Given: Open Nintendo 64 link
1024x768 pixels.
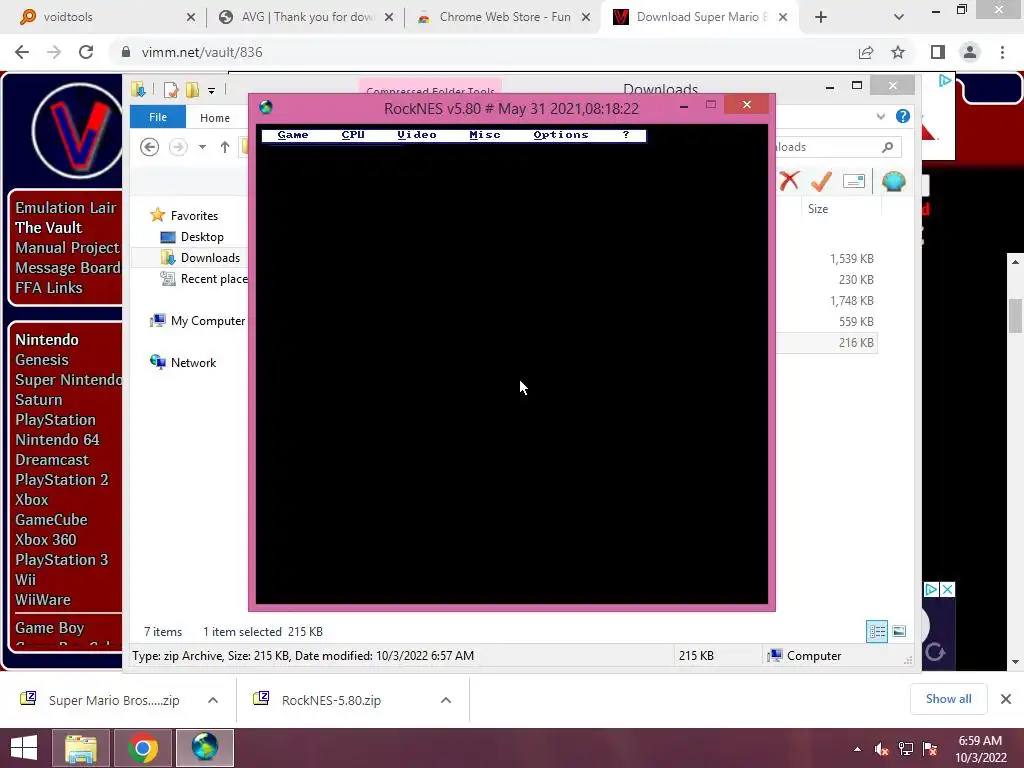Looking at the screenshot, I should point(57,440).
